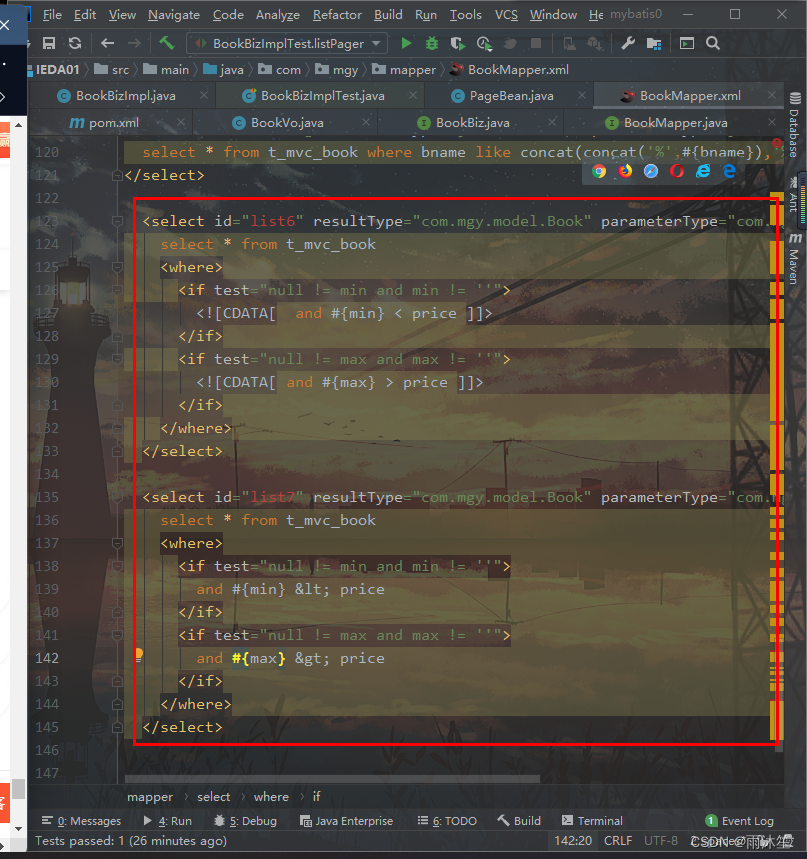Viewport: 807px width, 859px height.
Task: Collapse where fold at line 137
Action: (117, 543)
